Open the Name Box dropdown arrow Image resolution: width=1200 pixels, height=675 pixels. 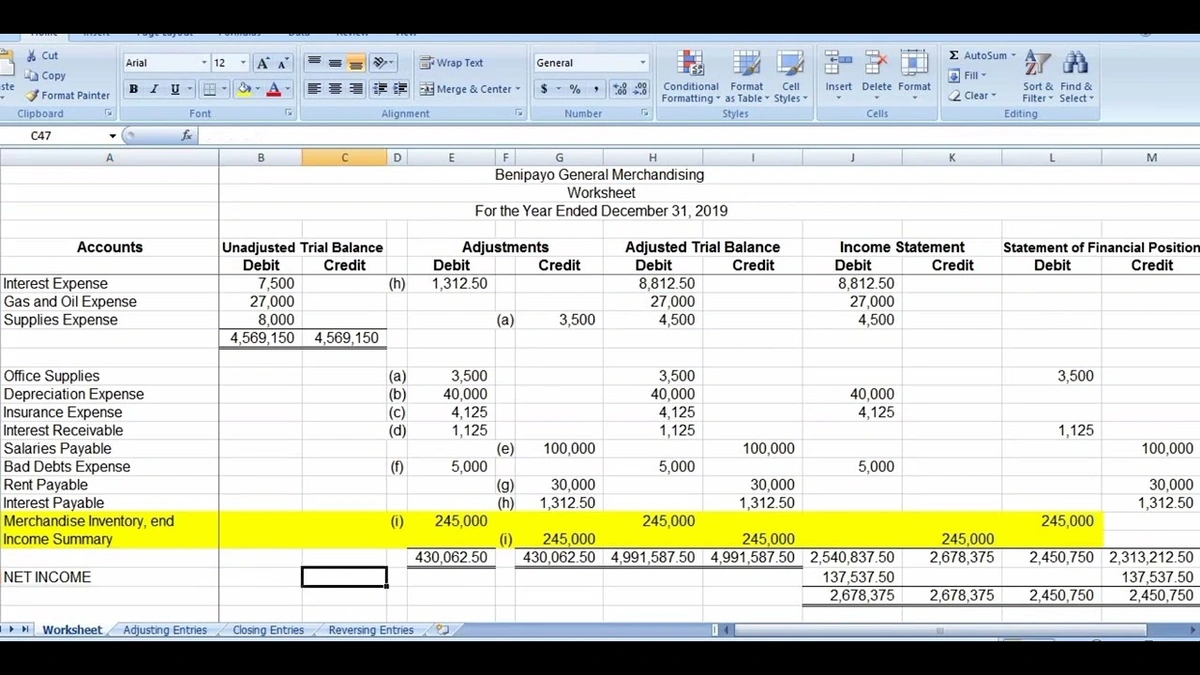[x=112, y=135]
